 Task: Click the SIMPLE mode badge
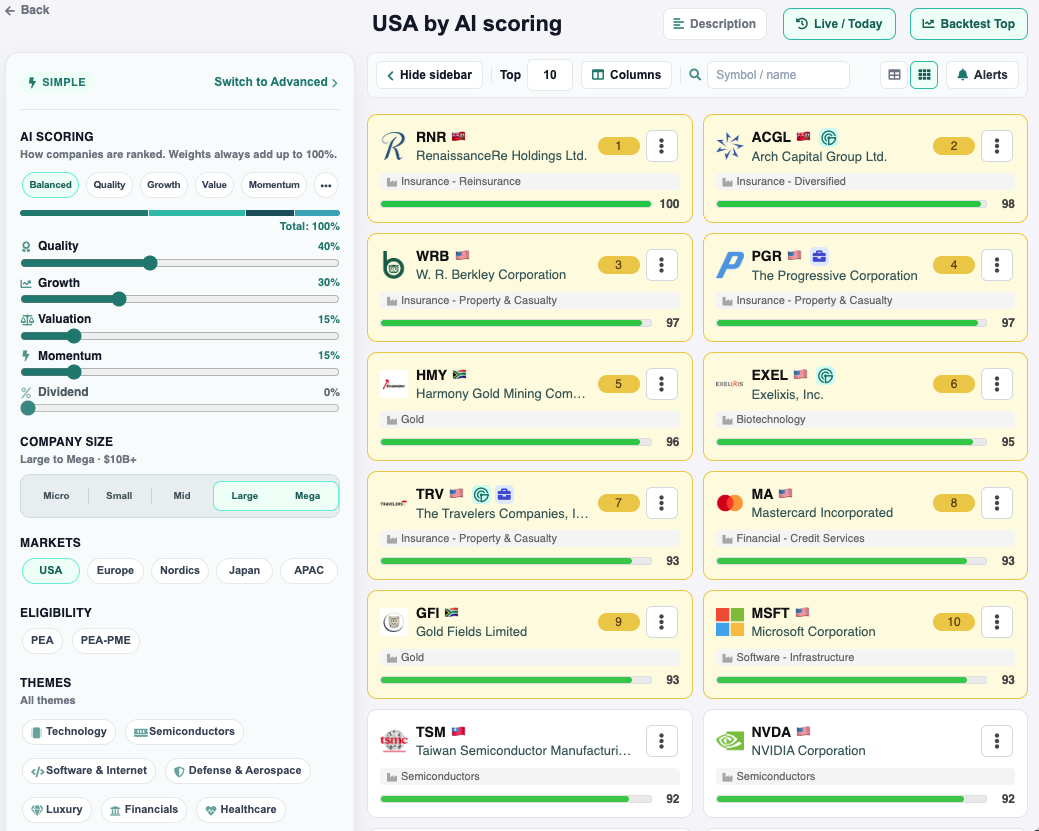57,82
